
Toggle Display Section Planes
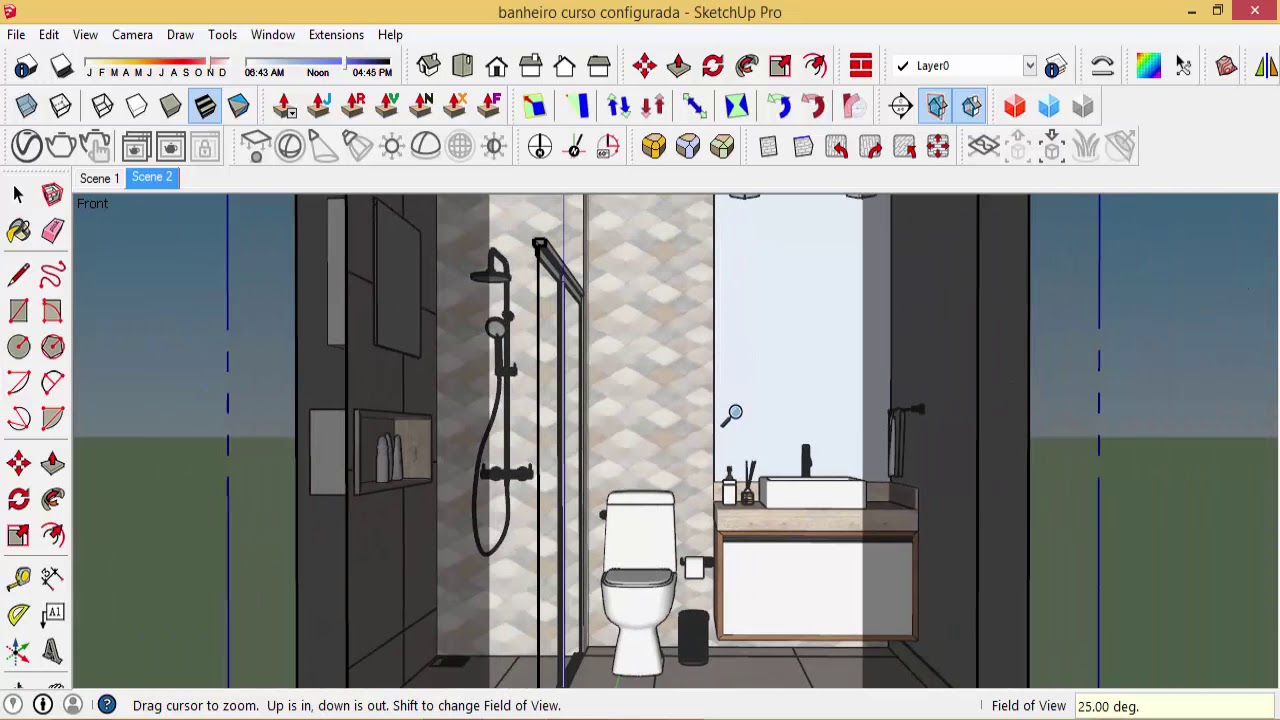[937, 106]
